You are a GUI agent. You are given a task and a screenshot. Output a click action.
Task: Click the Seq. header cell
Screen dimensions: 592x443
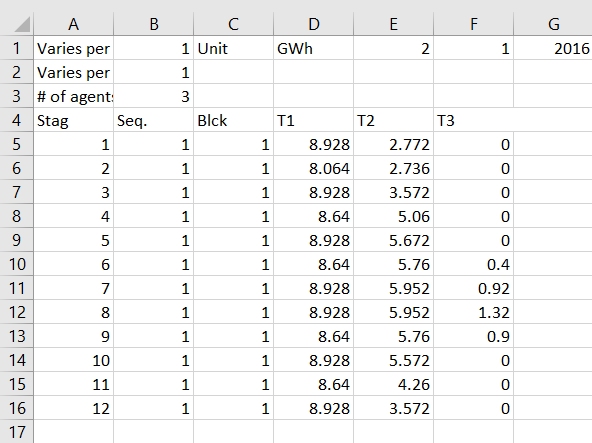(x=153, y=120)
